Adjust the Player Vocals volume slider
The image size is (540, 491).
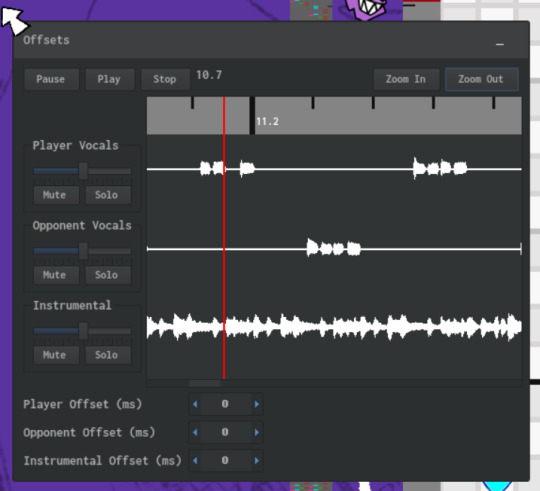point(82,171)
